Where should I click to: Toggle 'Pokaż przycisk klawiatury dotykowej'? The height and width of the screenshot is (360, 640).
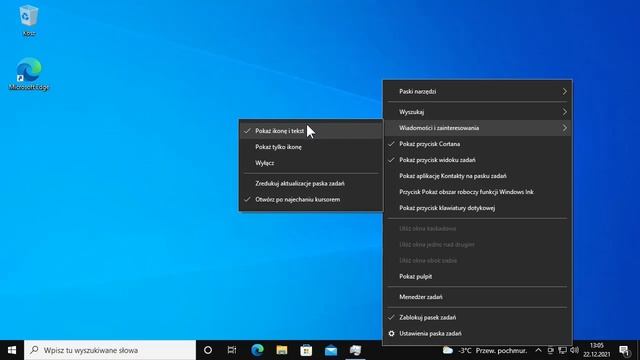(x=477, y=208)
